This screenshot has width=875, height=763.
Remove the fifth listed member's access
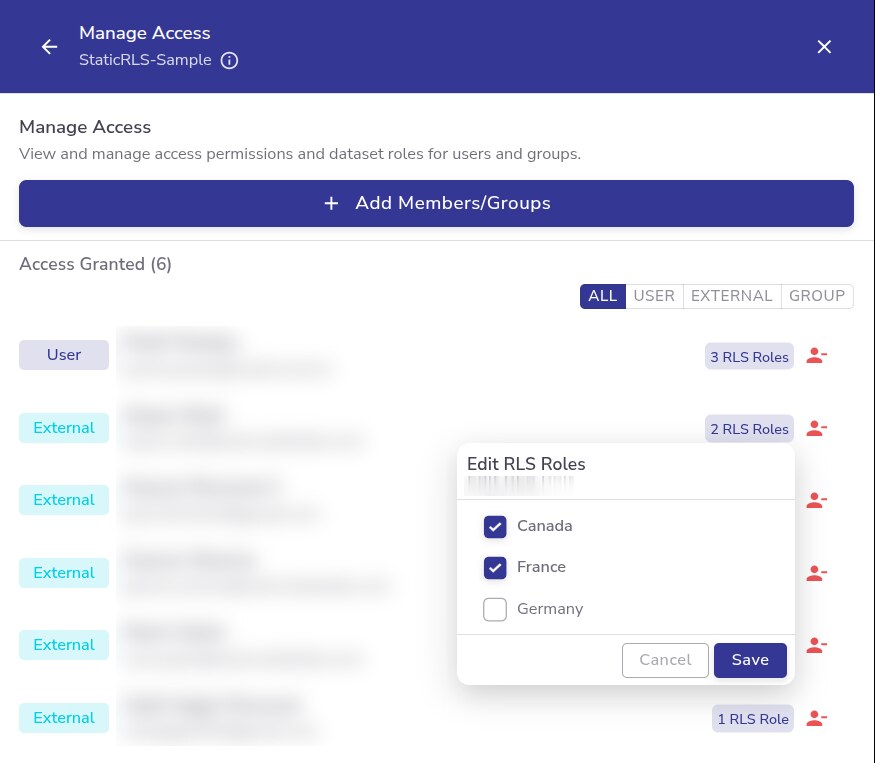click(816, 645)
